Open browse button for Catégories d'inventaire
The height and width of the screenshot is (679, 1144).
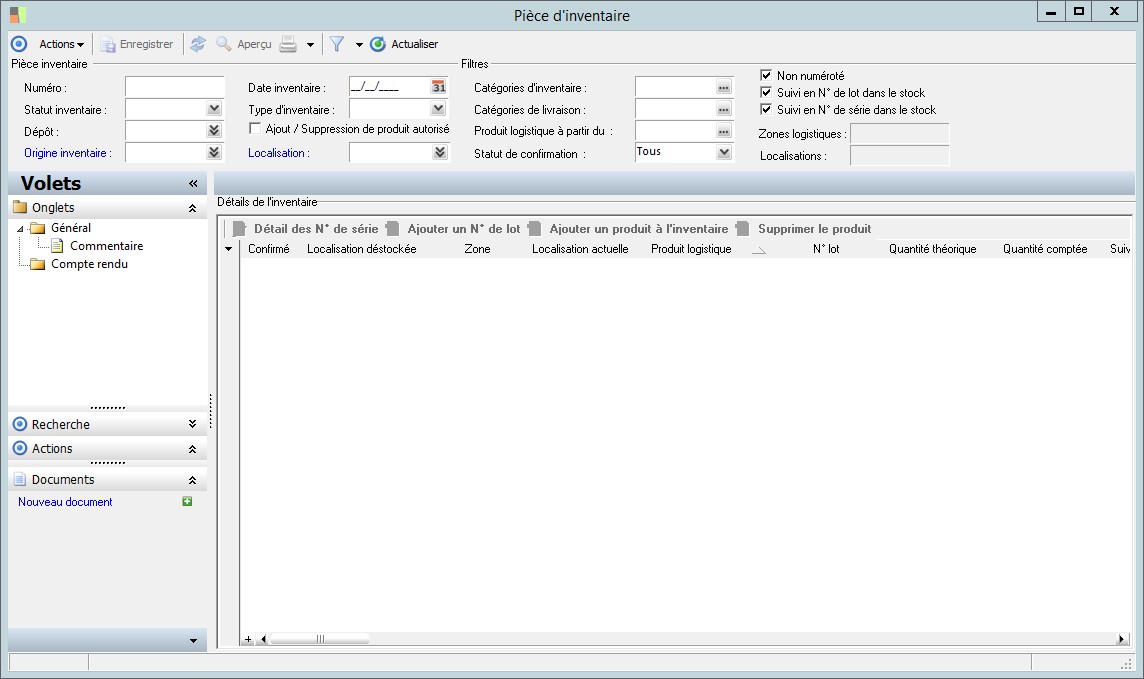click(x=723, y=88)
